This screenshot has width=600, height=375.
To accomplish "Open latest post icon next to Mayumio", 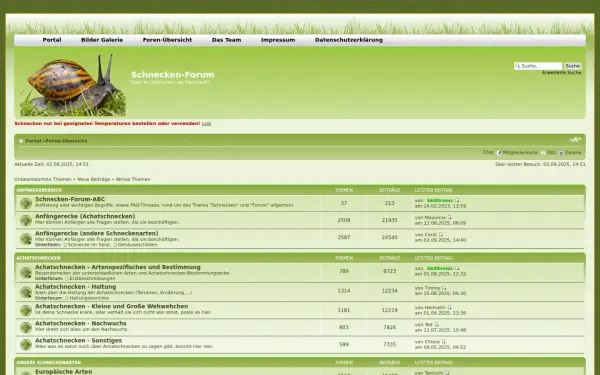I will (x=450, y=217).
